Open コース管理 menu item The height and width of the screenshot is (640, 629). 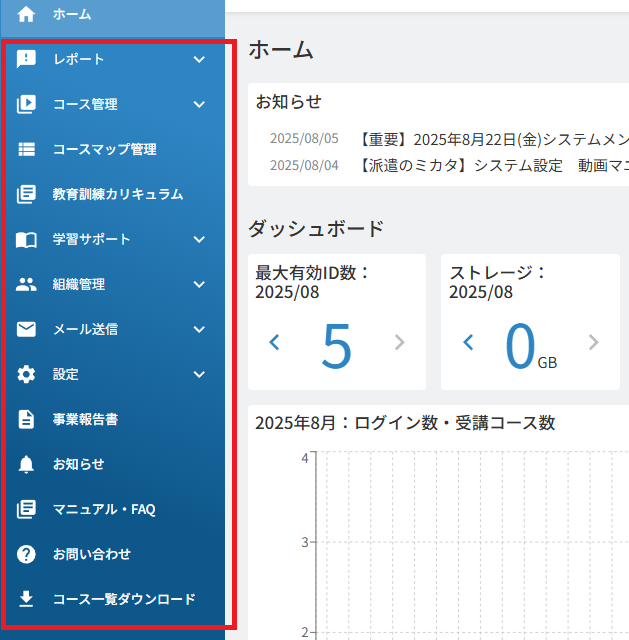coord(112,104)
